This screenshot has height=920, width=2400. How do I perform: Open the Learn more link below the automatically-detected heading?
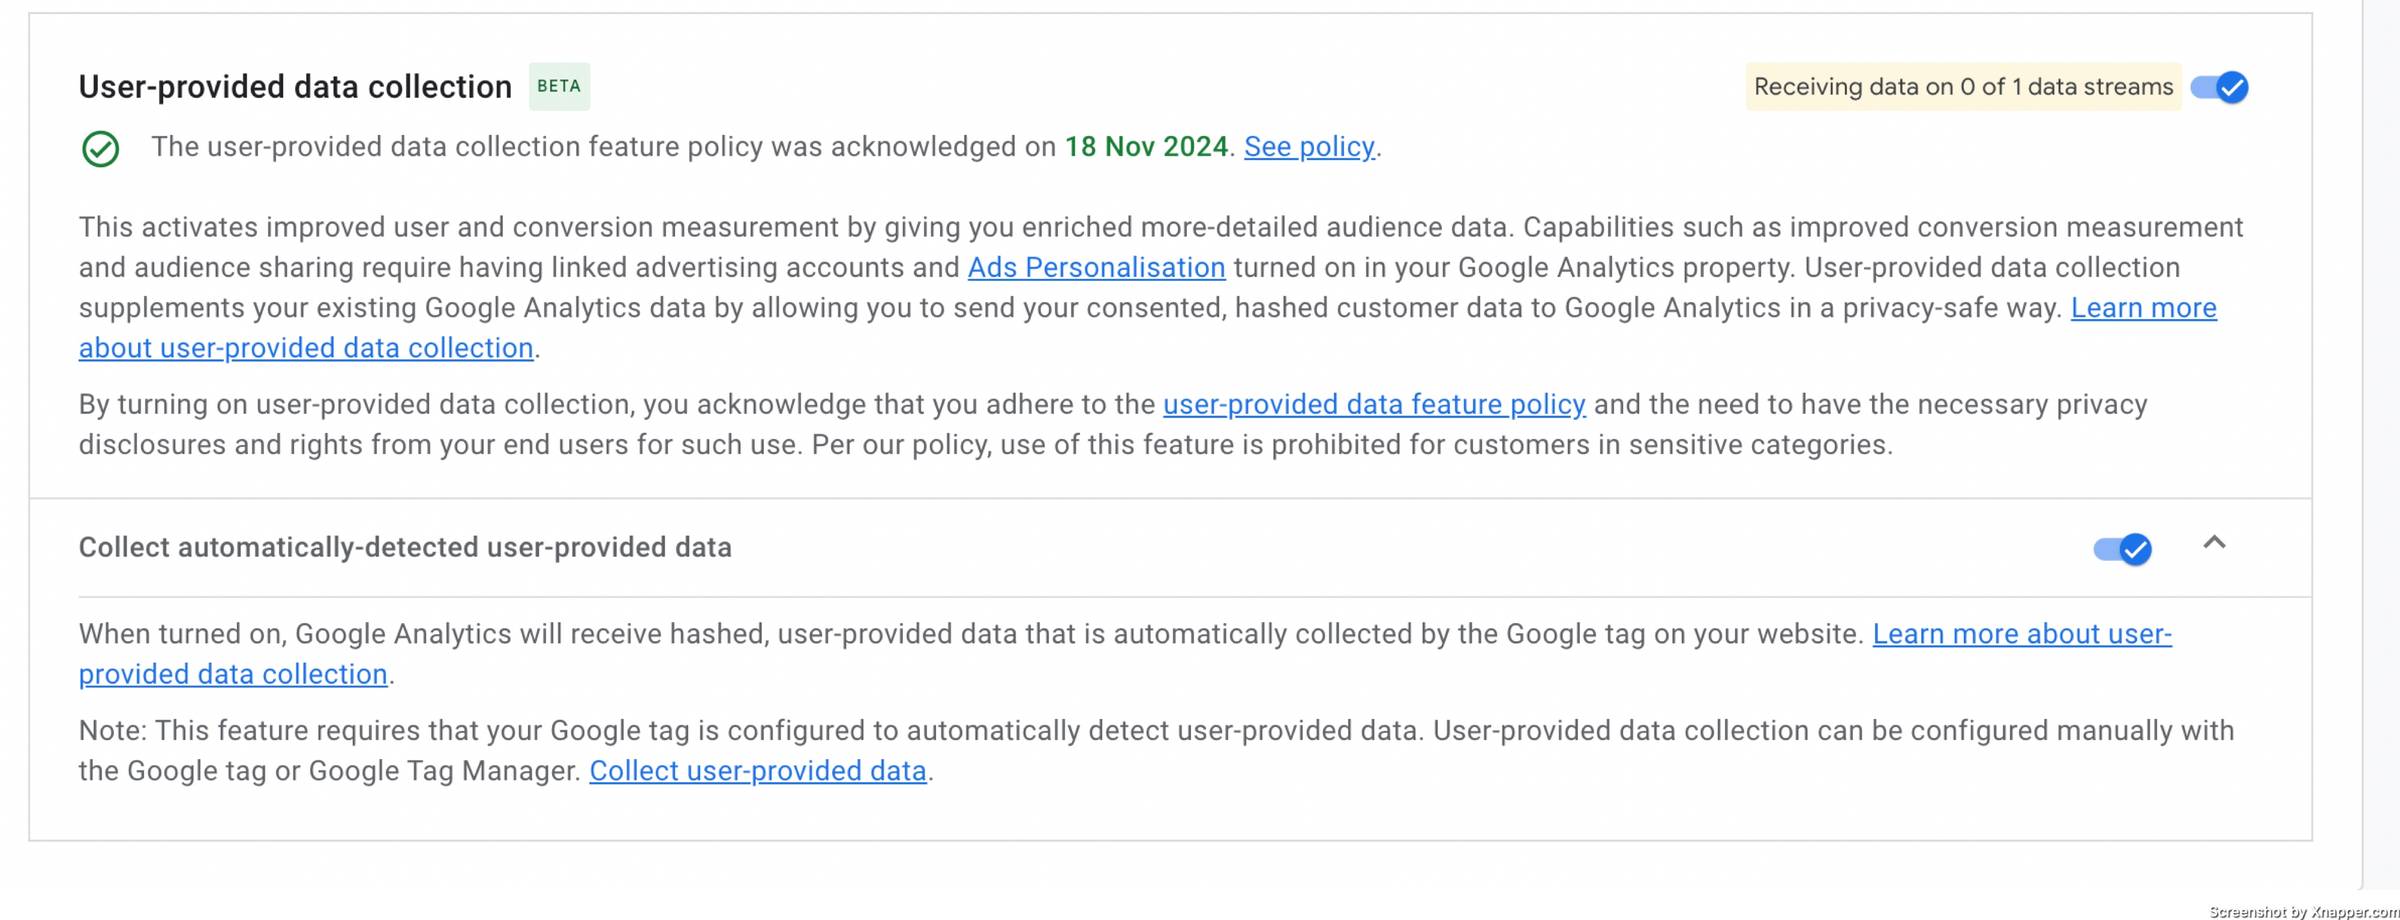tap(2022, 634)
